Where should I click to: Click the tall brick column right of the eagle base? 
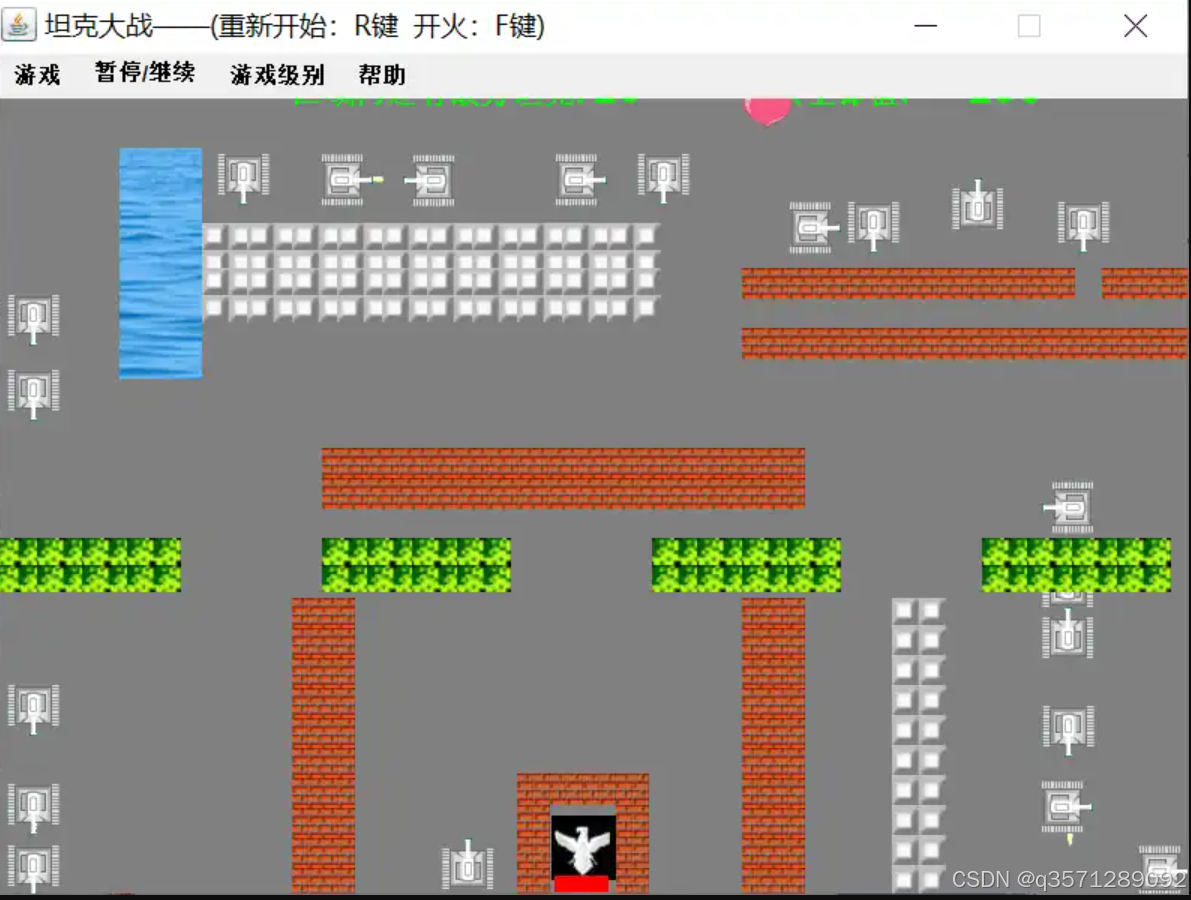(x=773, y=746)
